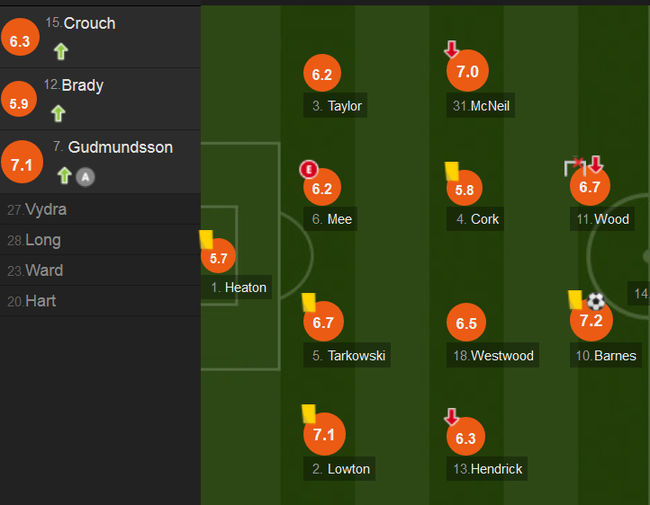Click Cork's yellow card icon
650x505 pixels.
tap(451, 171)
